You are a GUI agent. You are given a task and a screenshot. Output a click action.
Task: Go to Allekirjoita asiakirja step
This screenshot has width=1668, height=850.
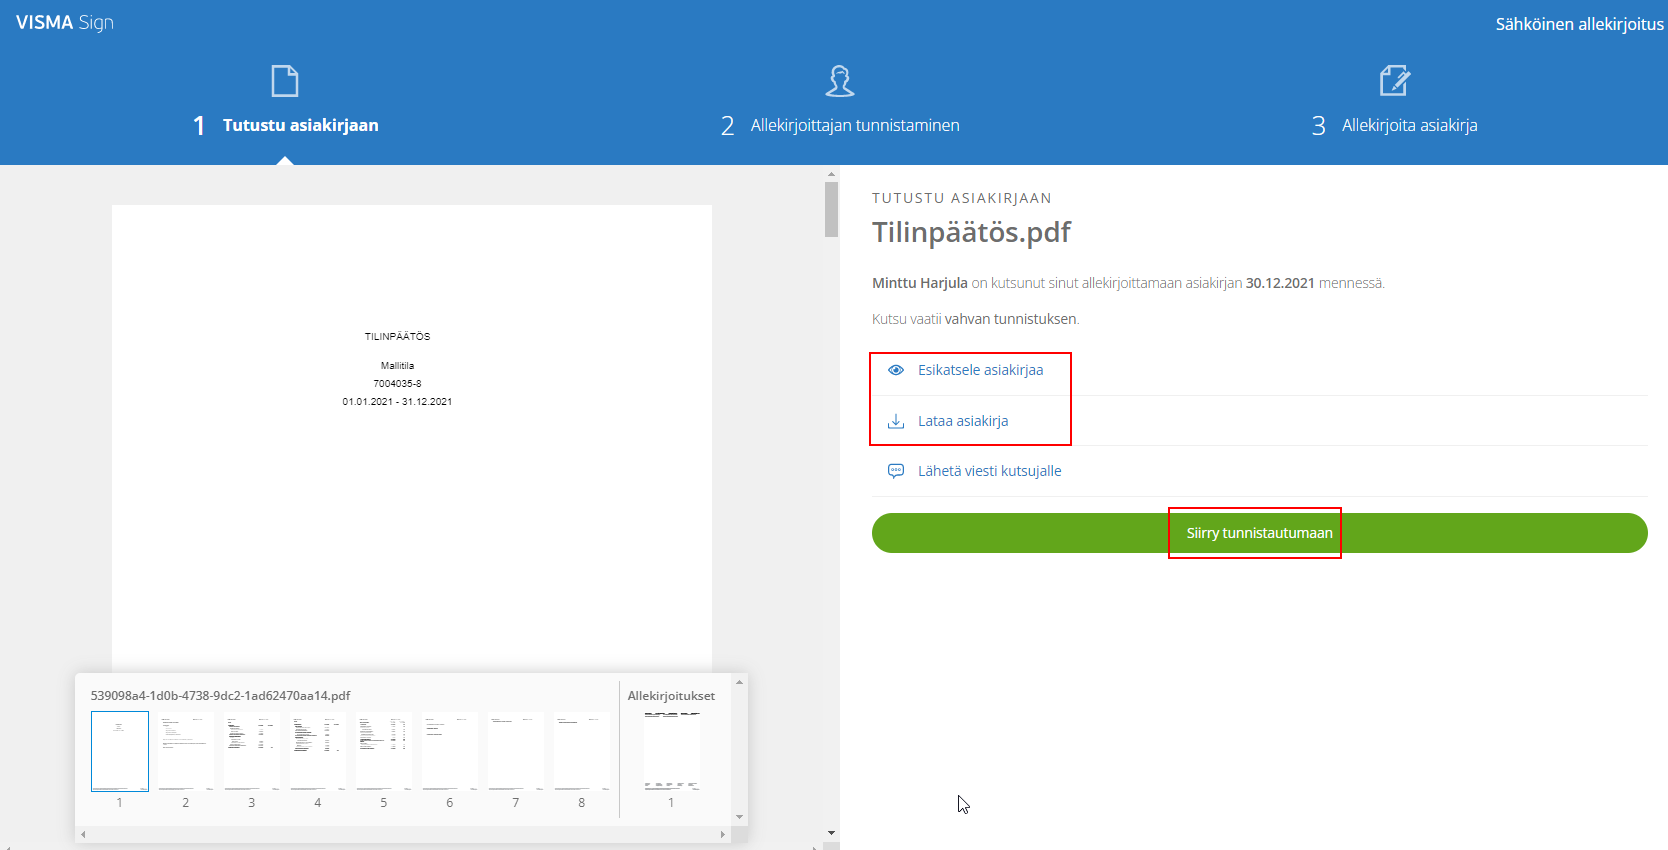pos(1409,125)
